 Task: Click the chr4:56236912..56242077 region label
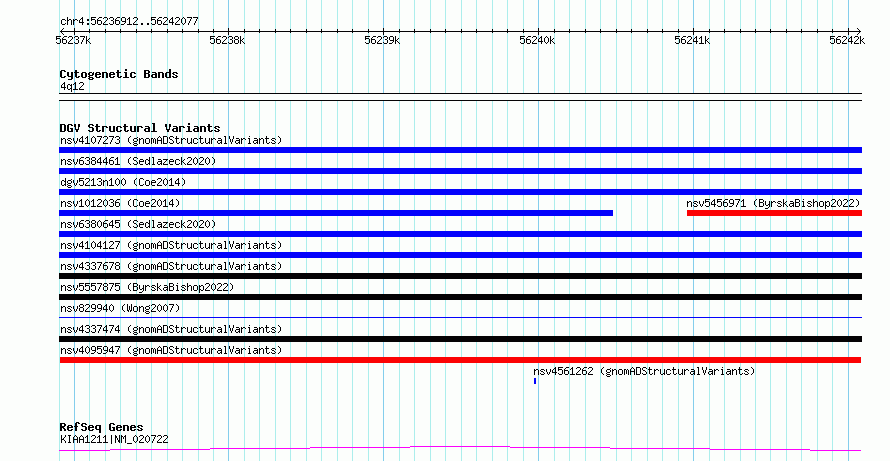[129, 22]
